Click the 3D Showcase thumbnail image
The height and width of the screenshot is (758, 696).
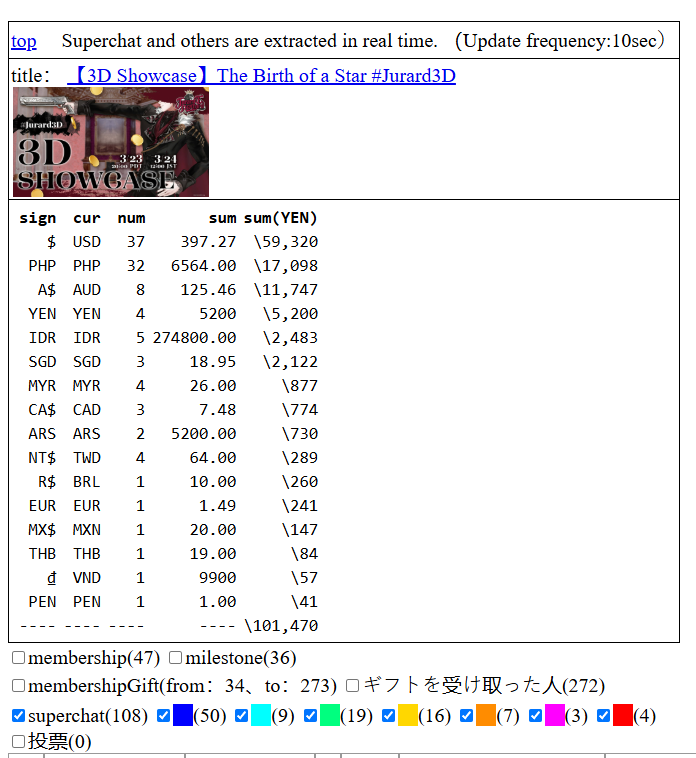(111, 142)
